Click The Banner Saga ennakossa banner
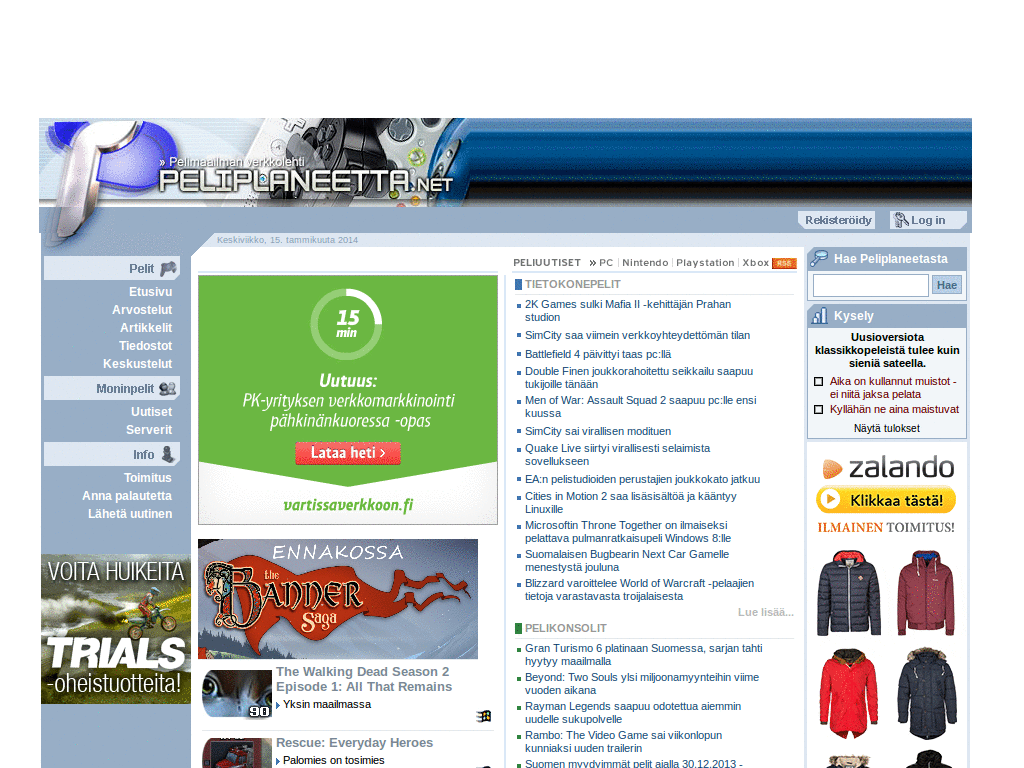The width and height of the screenshot is (1024, 768). click(x=338, y=599)
